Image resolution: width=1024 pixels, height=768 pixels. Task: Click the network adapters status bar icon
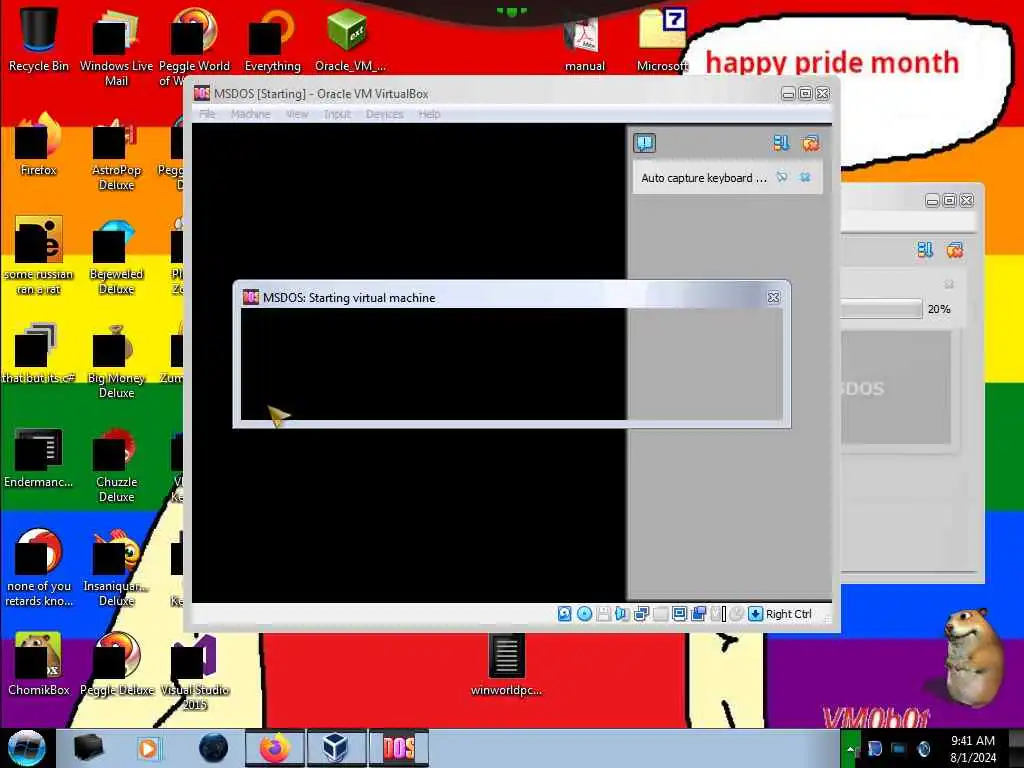[641, 614]
